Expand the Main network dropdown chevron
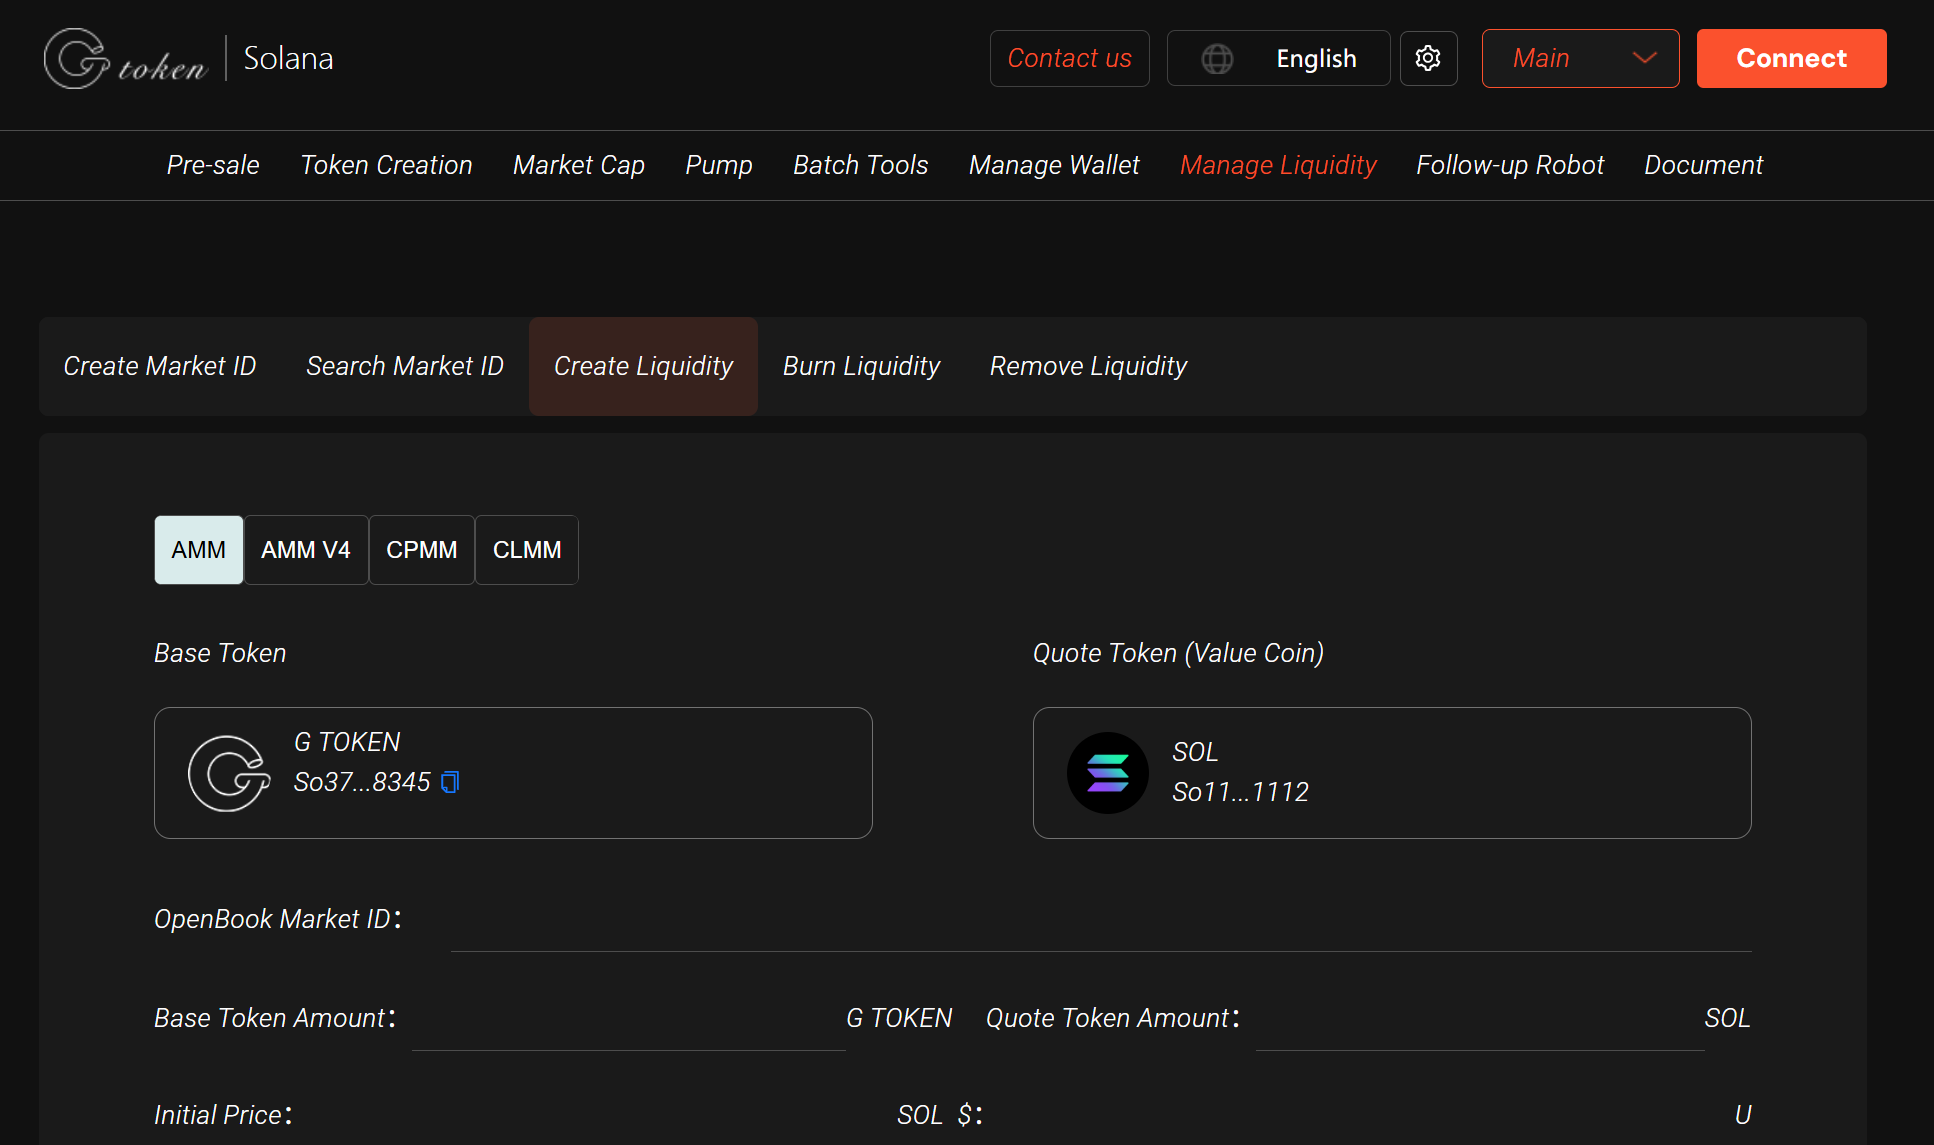Image resolution: width=1934 pixels, height=1145 pixels. tap(1644, 58)
